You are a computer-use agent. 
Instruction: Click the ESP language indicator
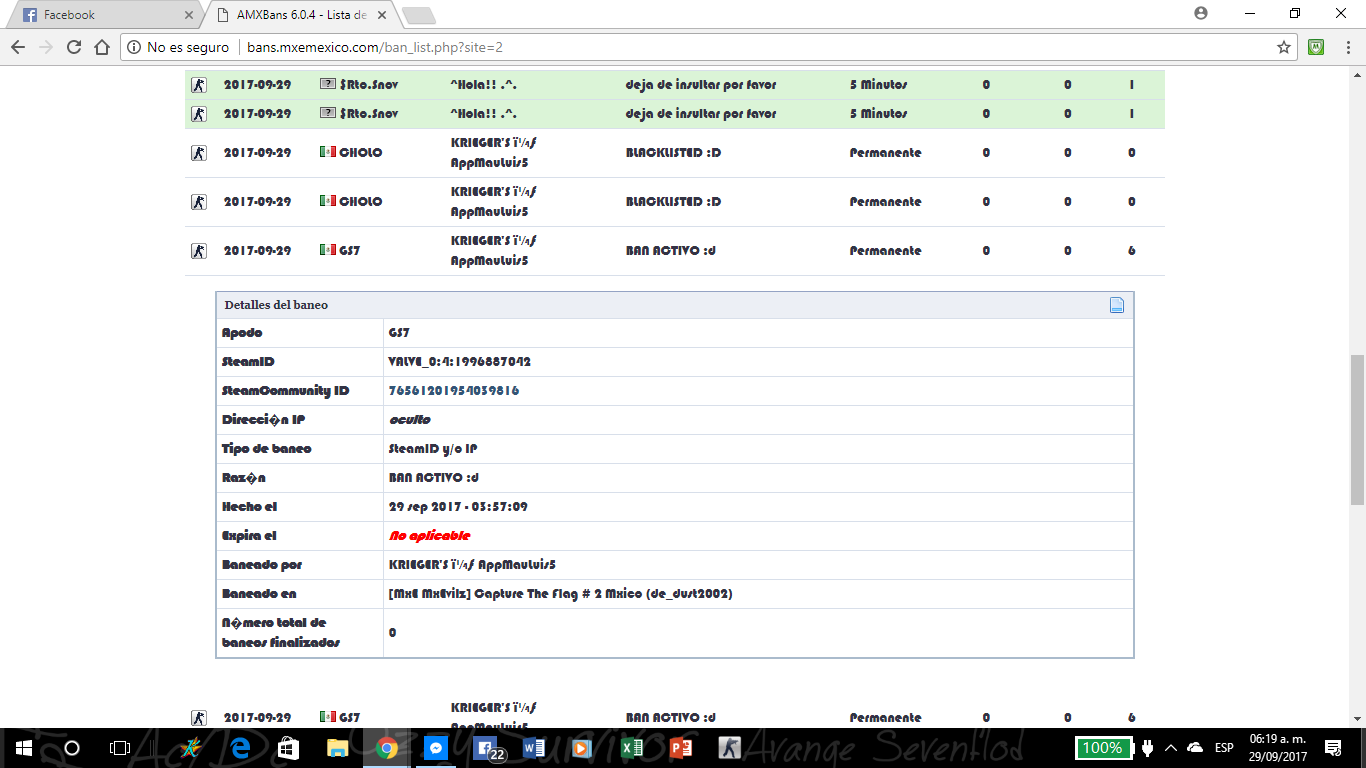point(1224,747)
